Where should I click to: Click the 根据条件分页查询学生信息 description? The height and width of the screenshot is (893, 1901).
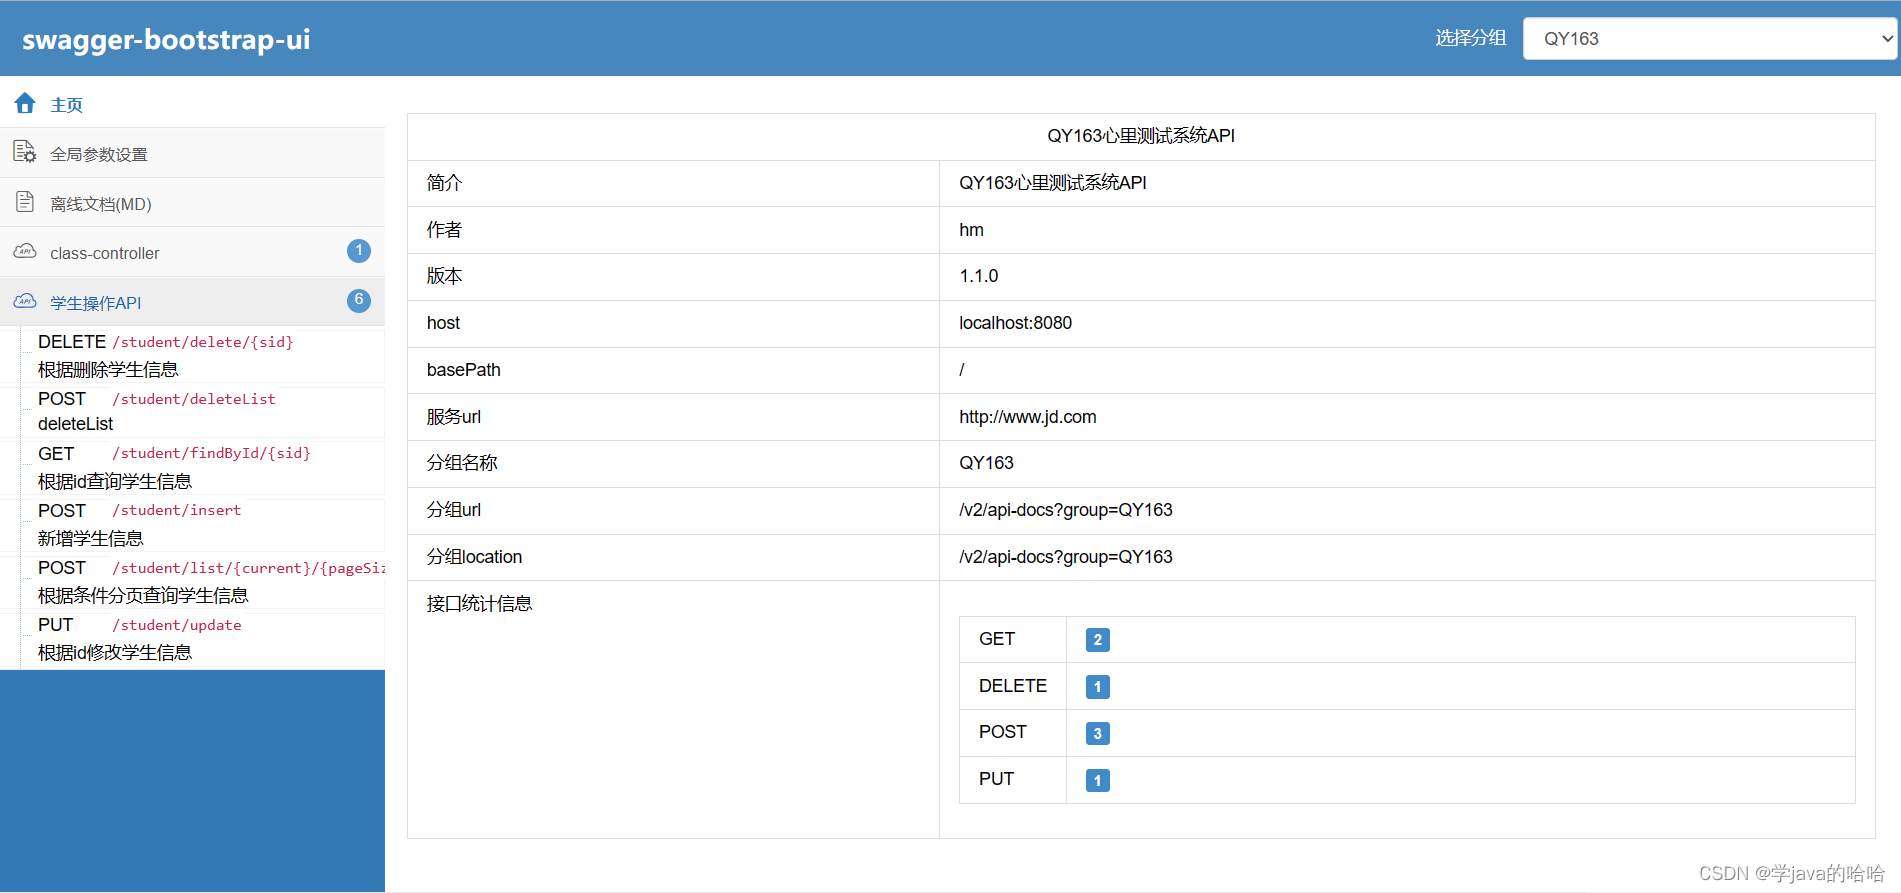(x=143, y=596)
